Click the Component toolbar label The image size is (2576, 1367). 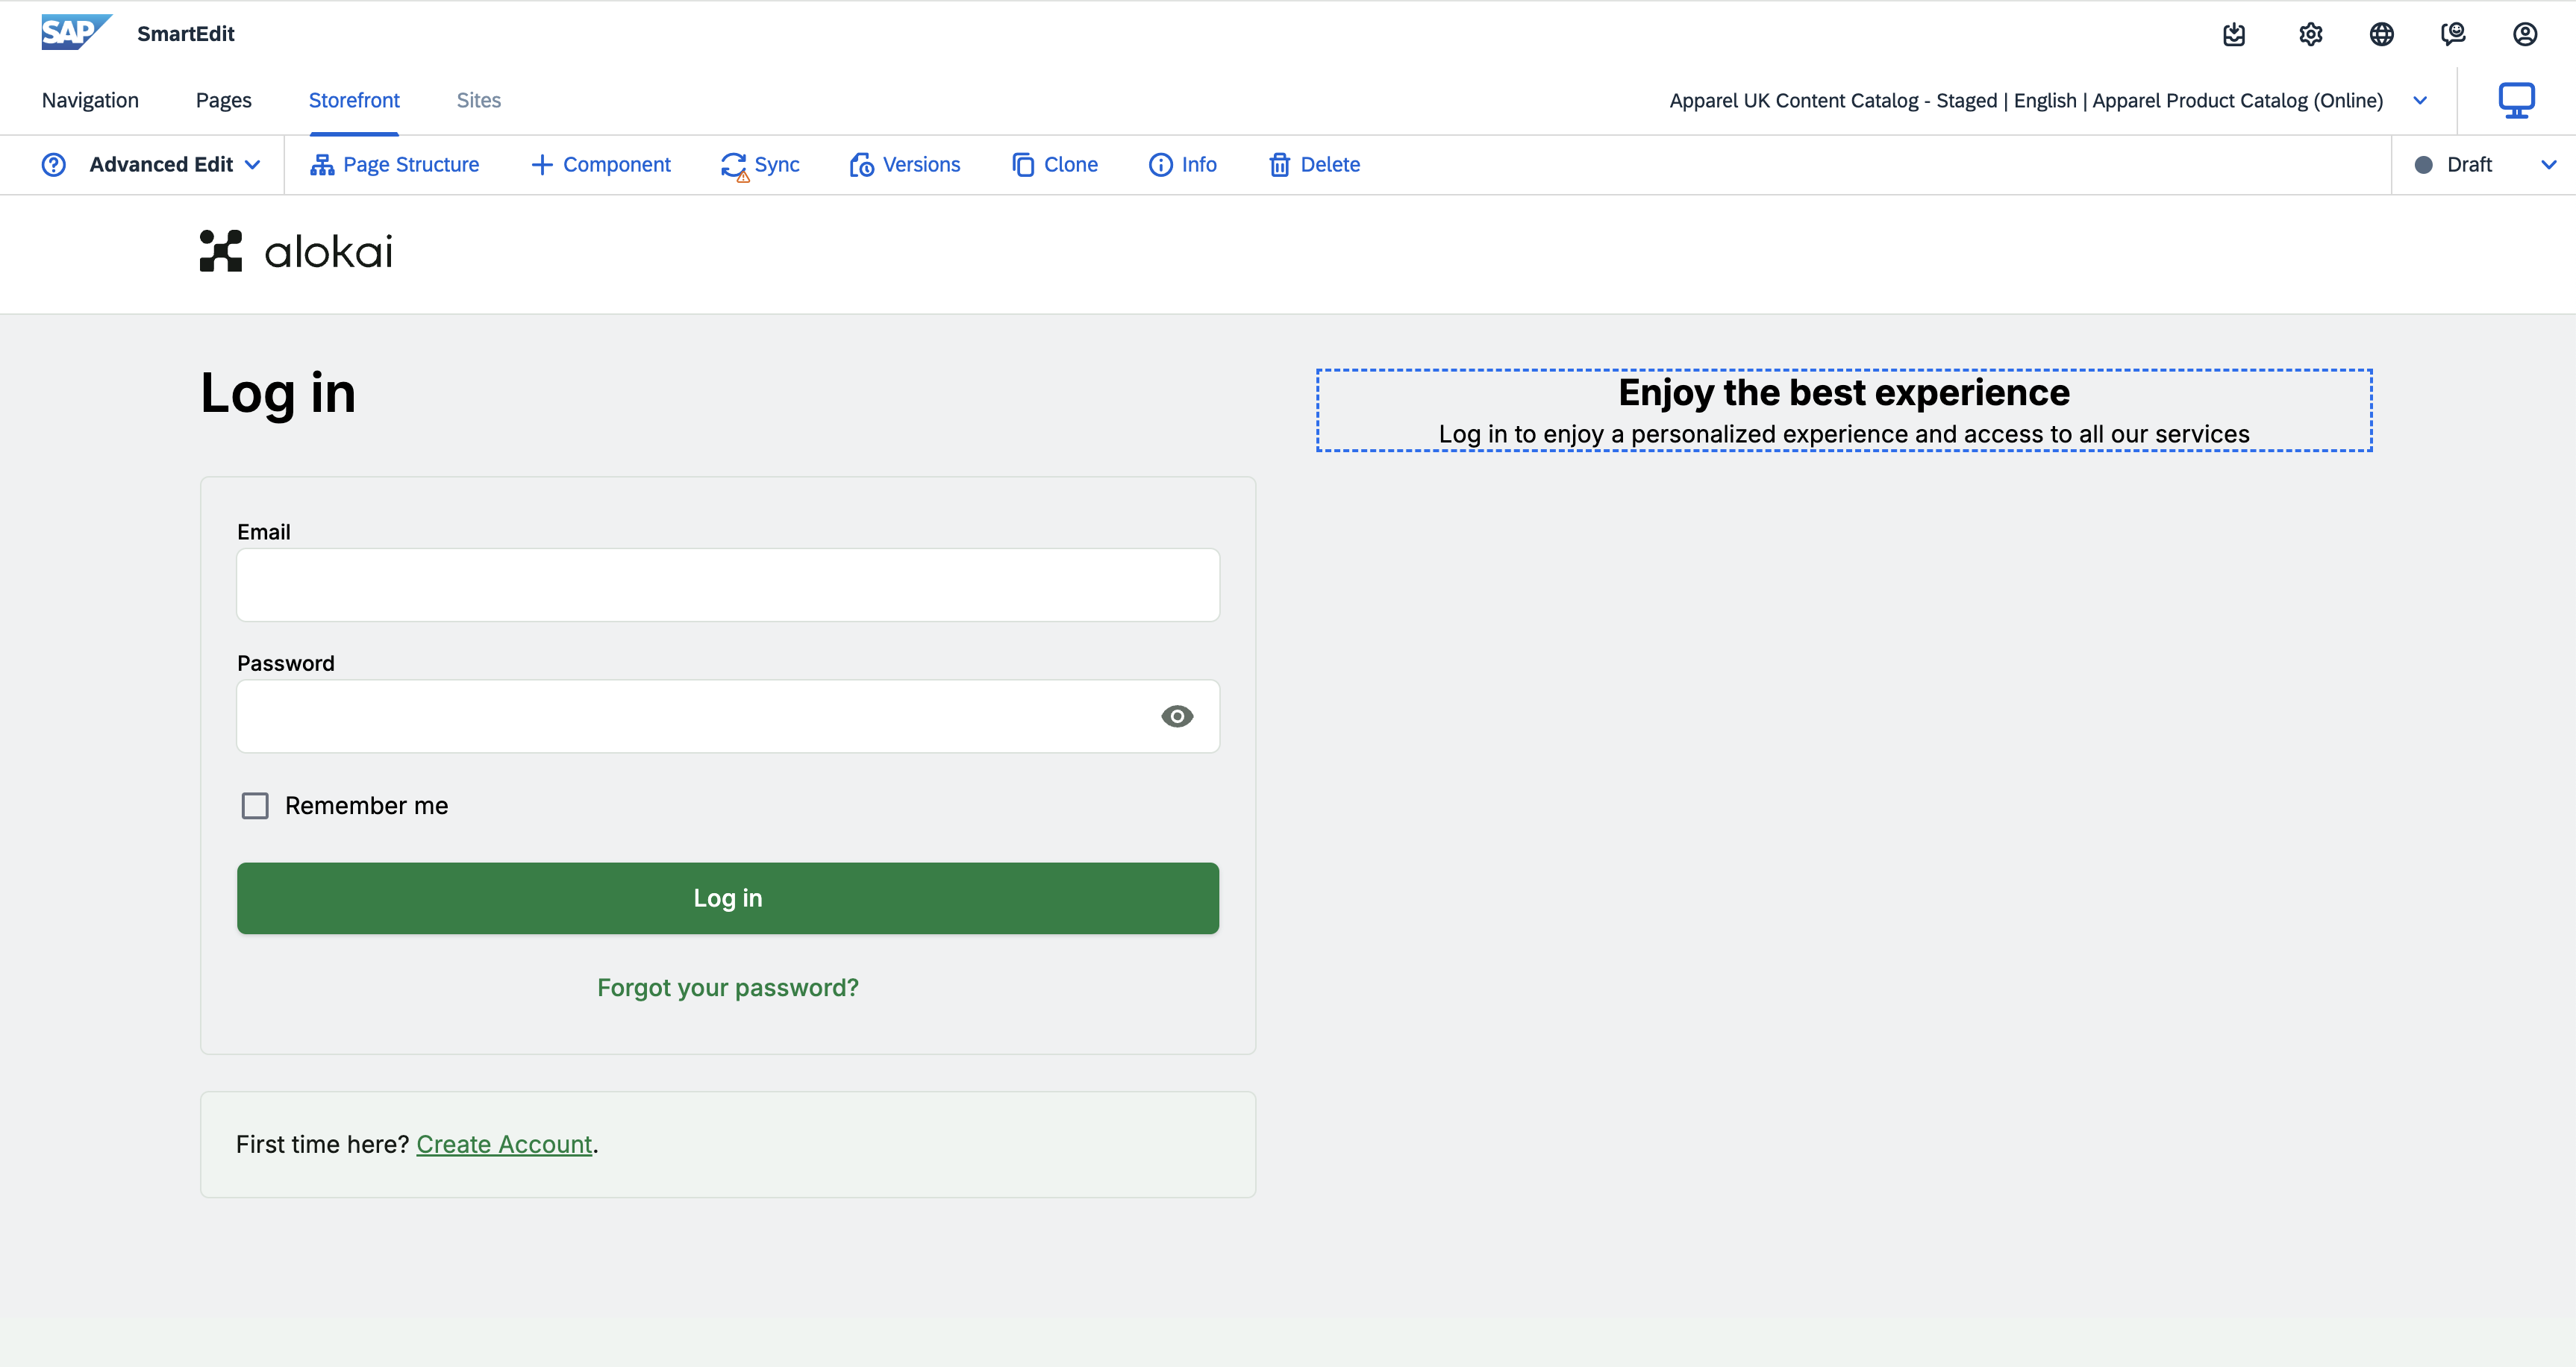[617, 165]
